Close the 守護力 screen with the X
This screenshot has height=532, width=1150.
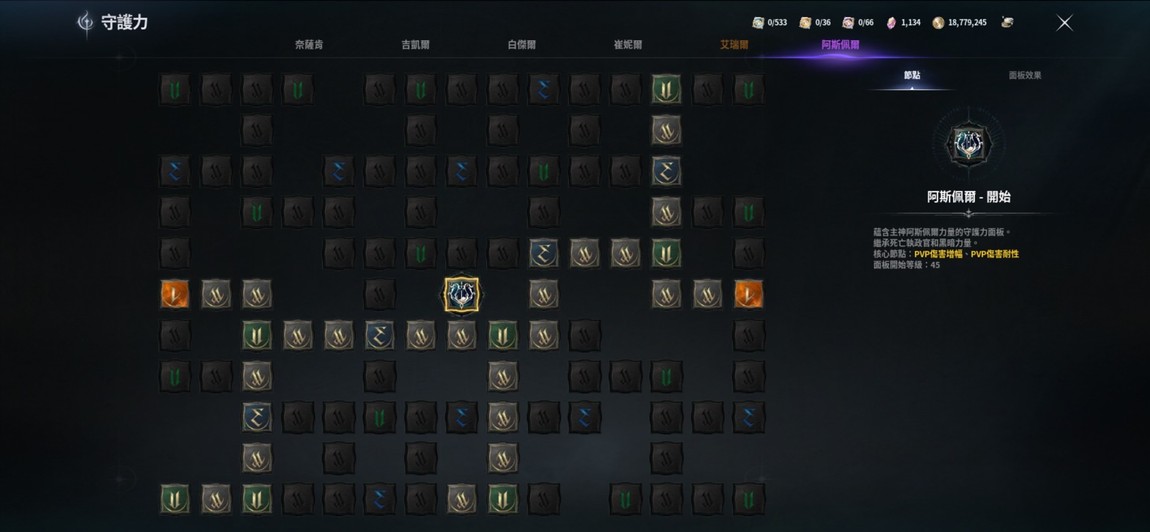click(1064, 23)
